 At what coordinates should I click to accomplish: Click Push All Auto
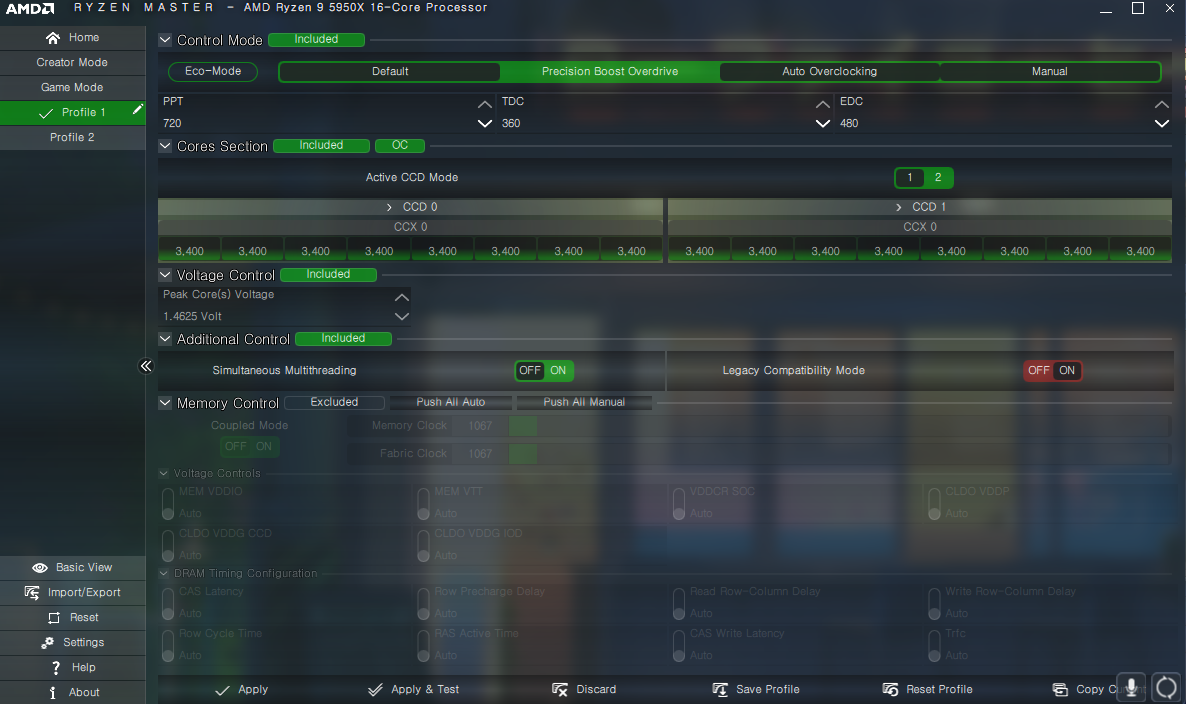pyautogui.click(x=451, y=402)
